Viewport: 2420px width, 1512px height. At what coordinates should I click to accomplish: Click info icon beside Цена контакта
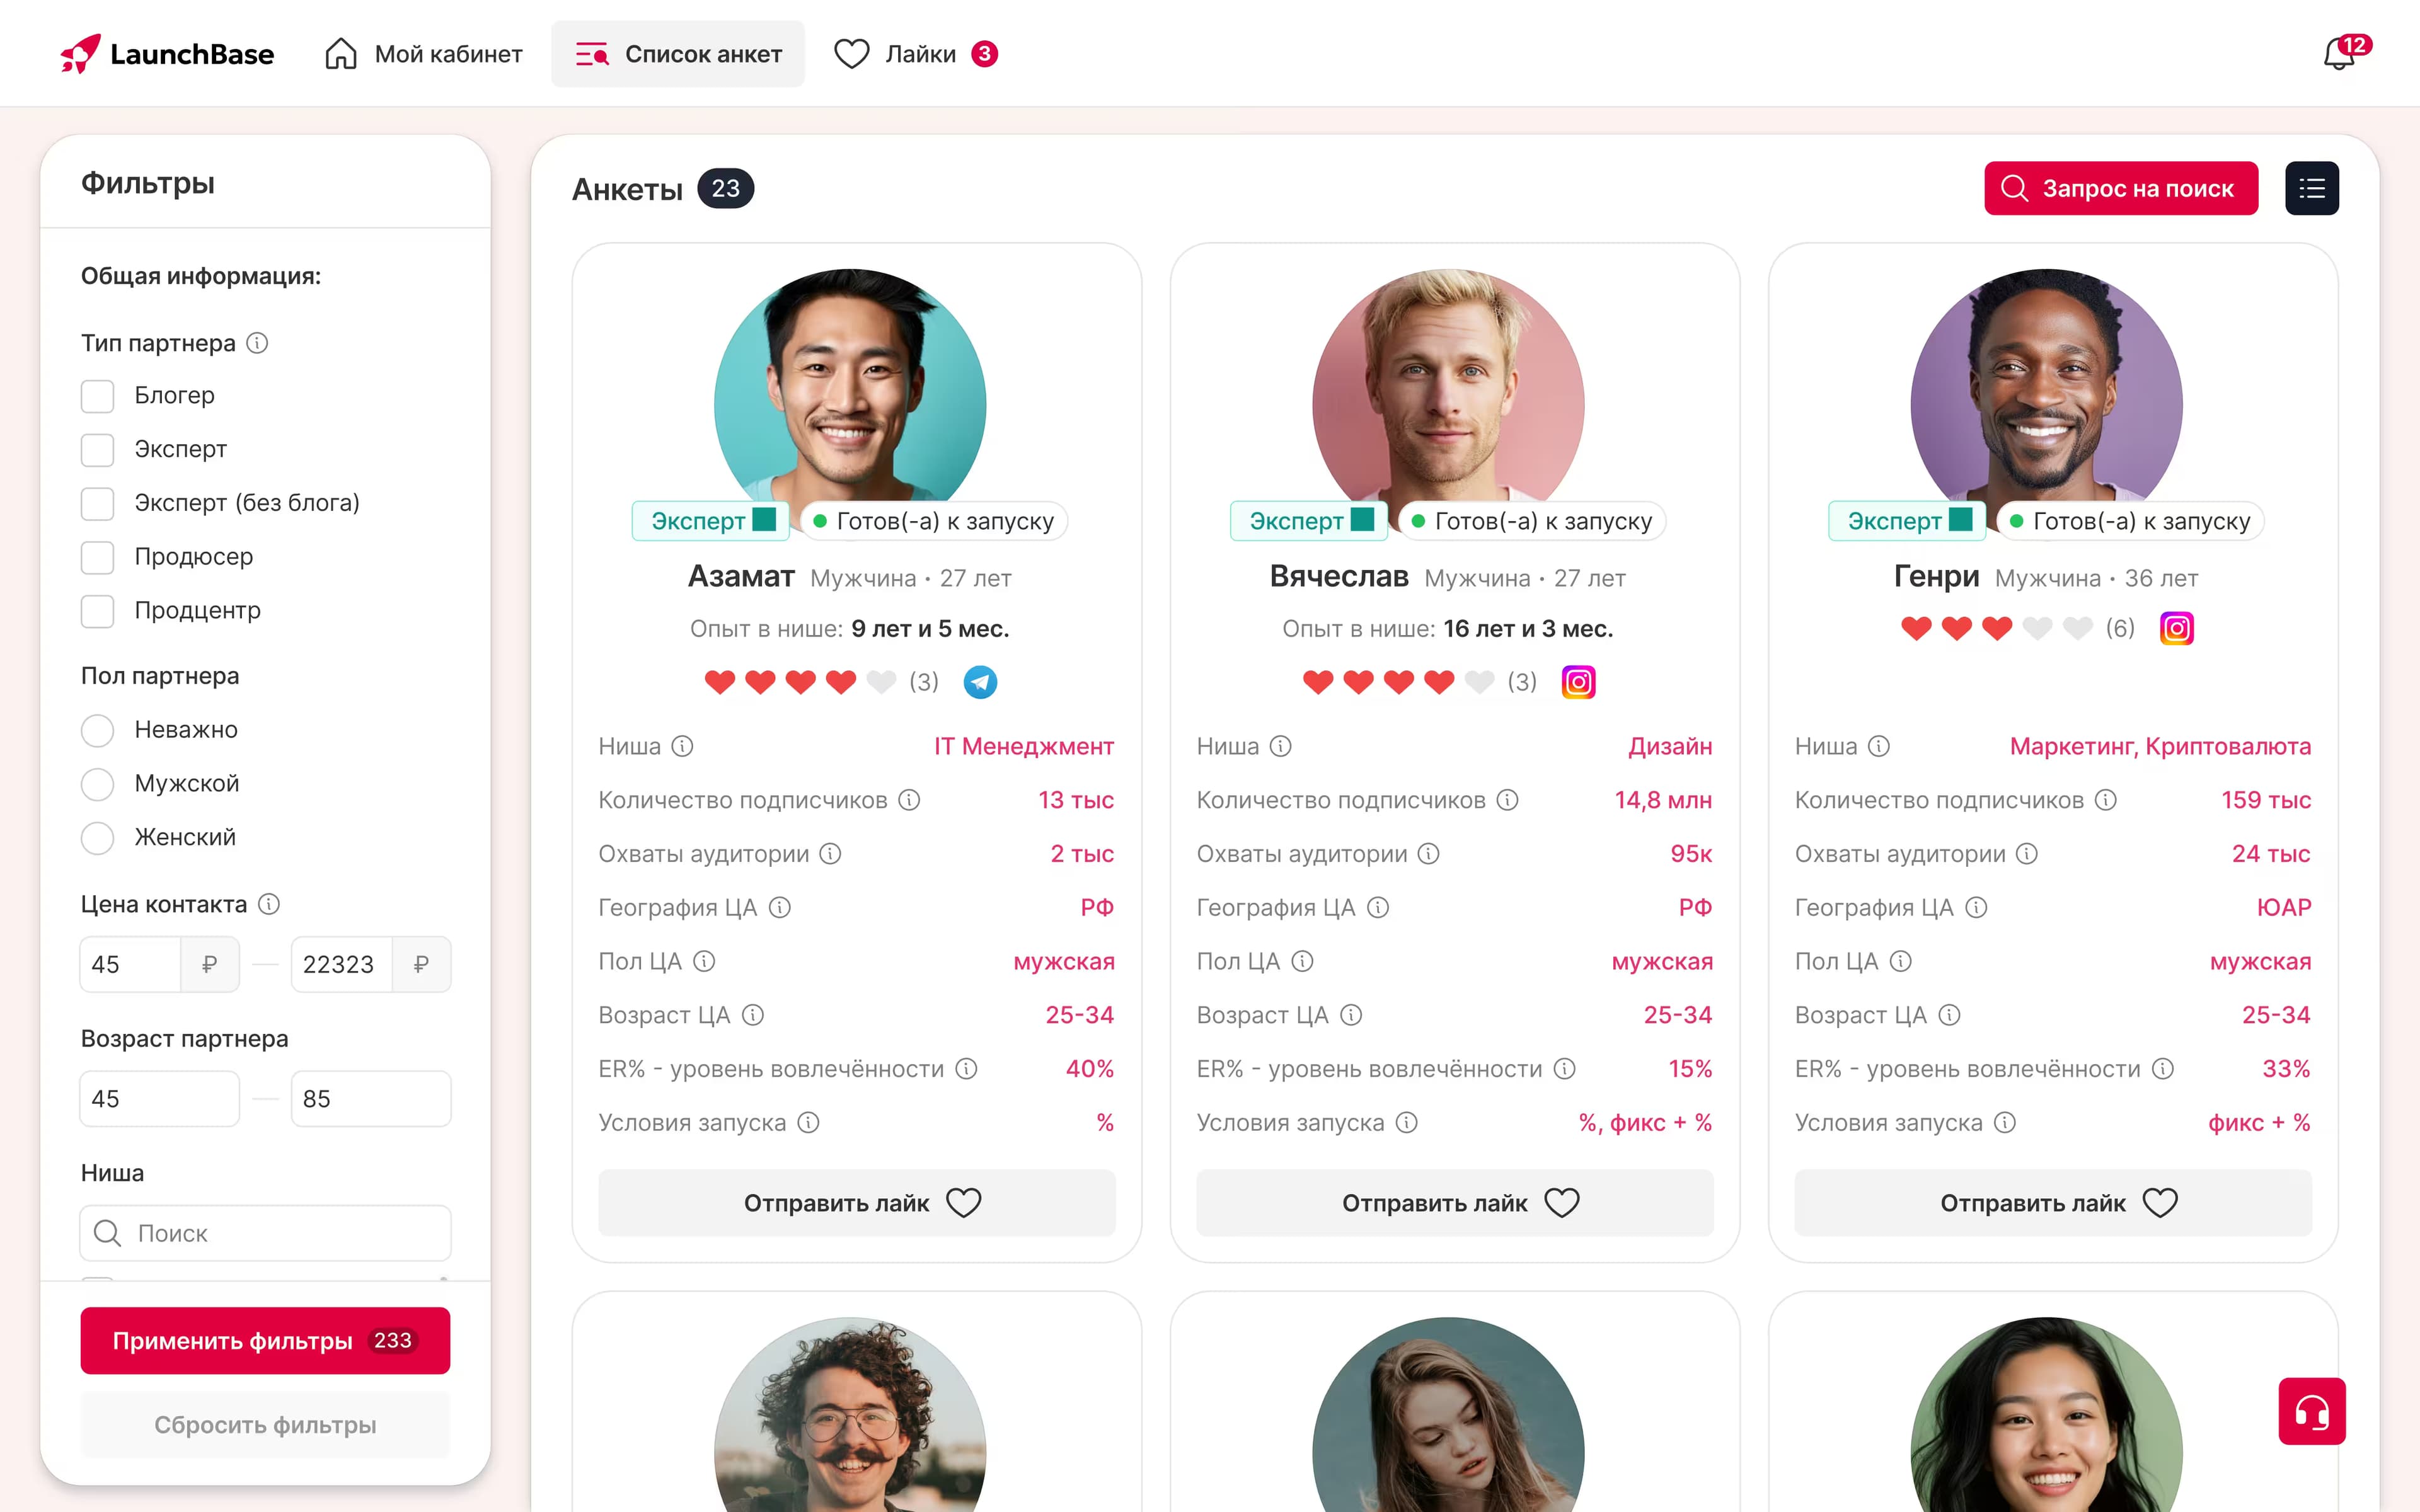click(x=269, y=904)
